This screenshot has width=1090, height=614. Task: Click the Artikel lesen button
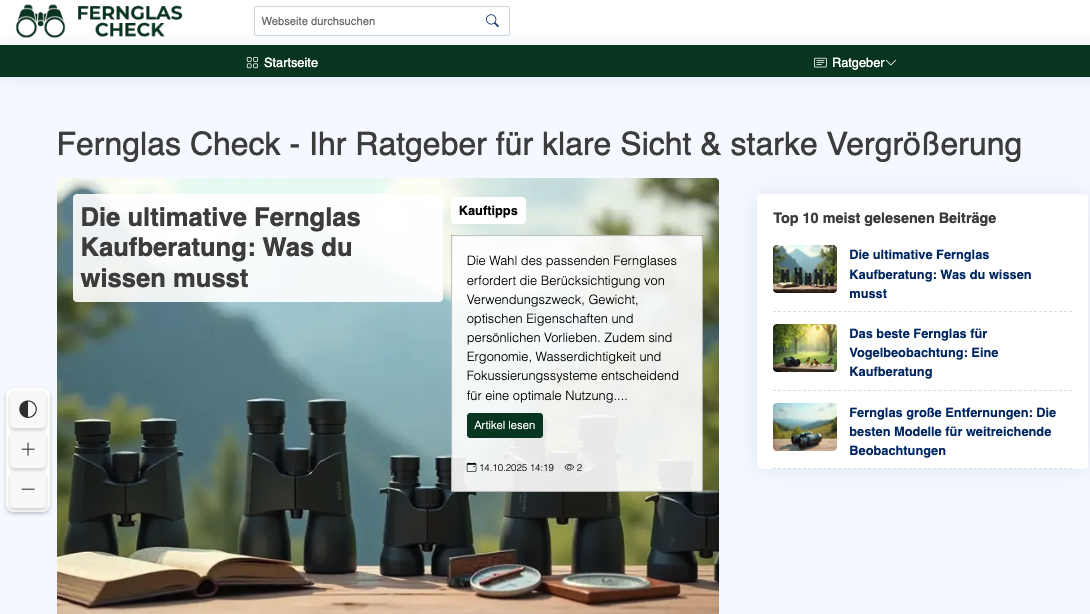tap(505, 425)
